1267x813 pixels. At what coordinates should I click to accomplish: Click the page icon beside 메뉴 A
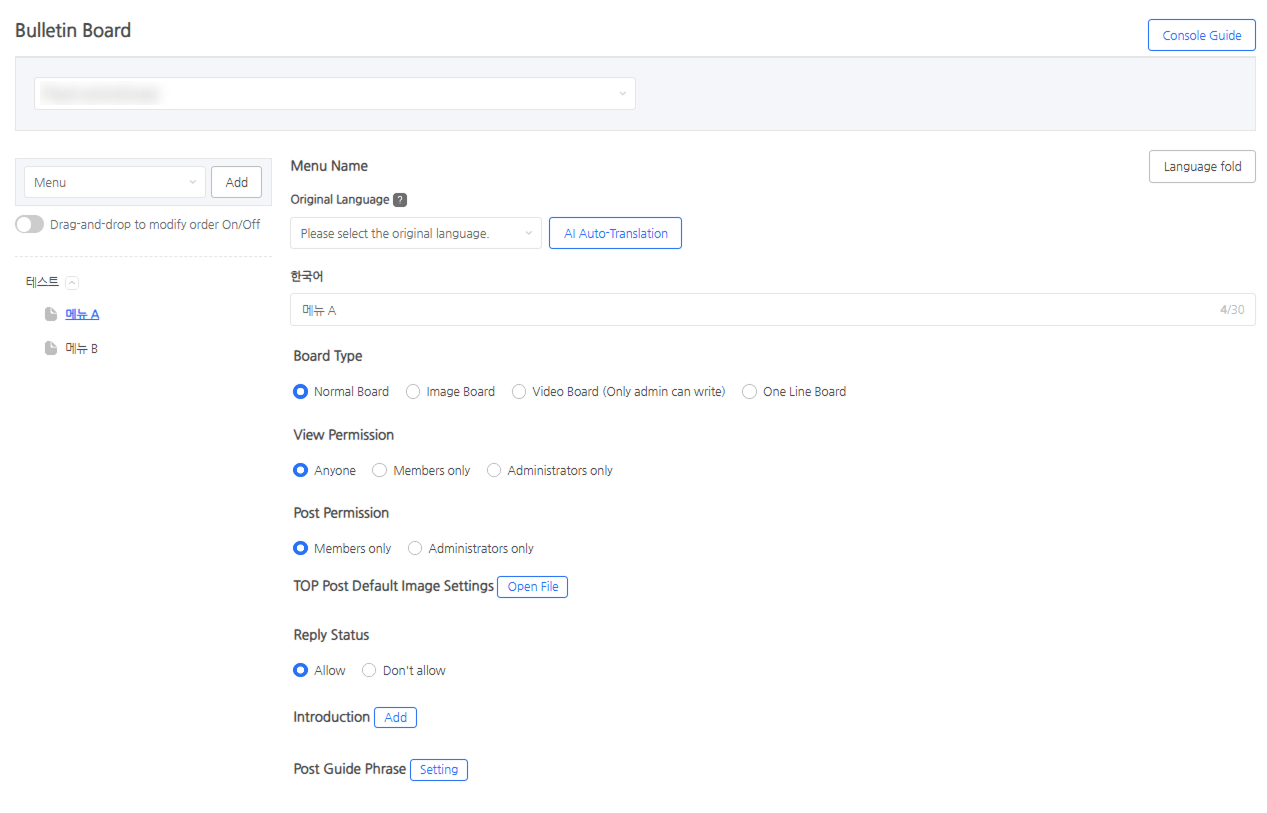coord(51,315)
